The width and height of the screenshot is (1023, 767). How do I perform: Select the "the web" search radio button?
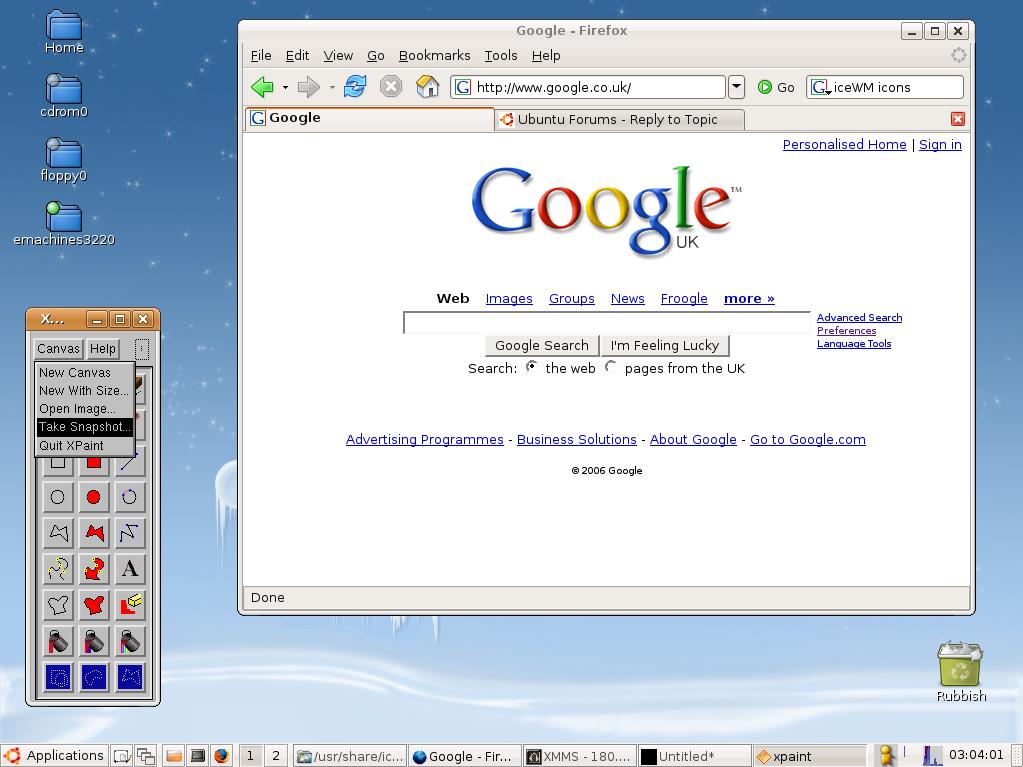click(x=532, y=367)
